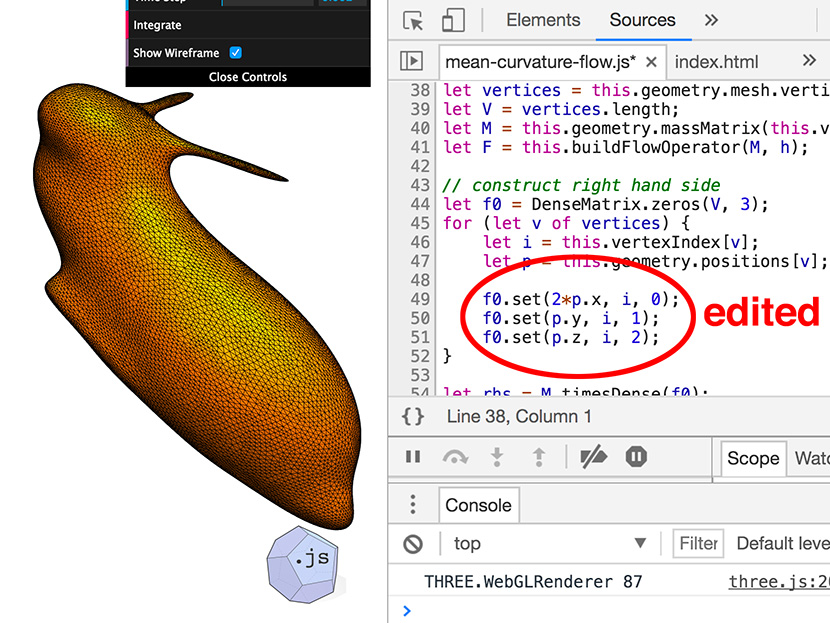Click the 'for (let v of vertices)' line
830x623 pixels.
coord(566,223)
